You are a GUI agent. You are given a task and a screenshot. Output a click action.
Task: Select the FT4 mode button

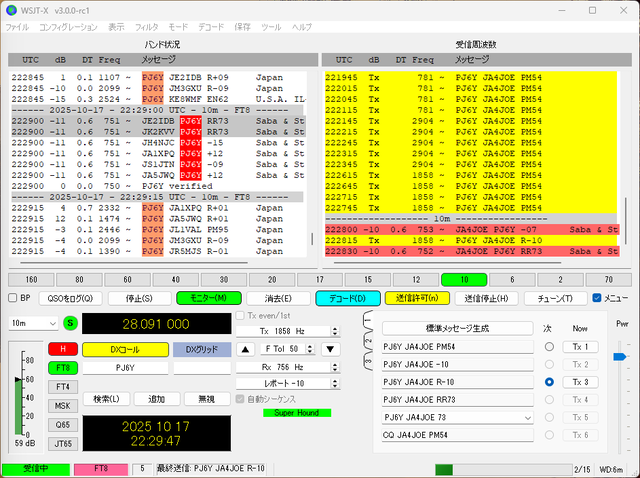pos(63,387)
